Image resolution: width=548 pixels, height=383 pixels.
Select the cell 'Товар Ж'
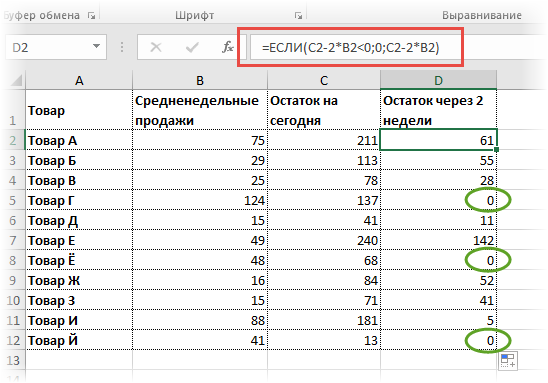click(x=79, y=280)
